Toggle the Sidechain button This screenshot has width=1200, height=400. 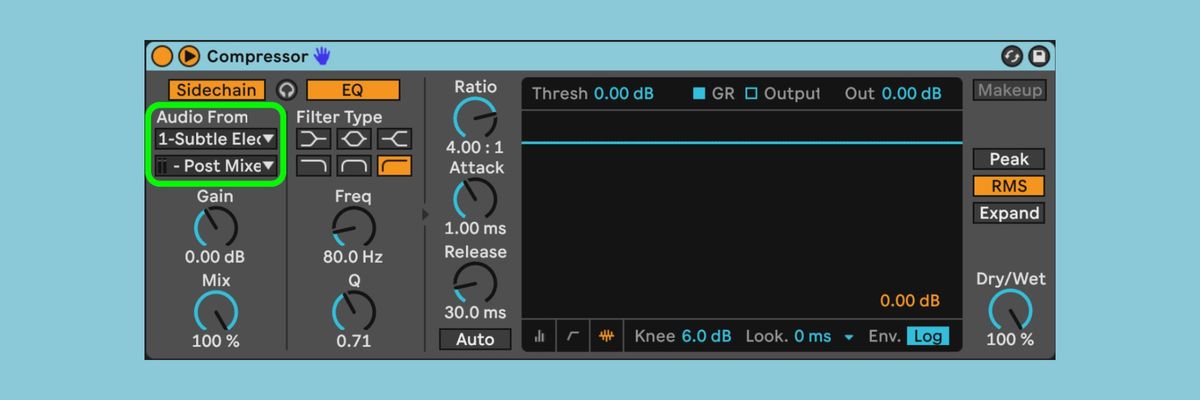coord(216,90)
